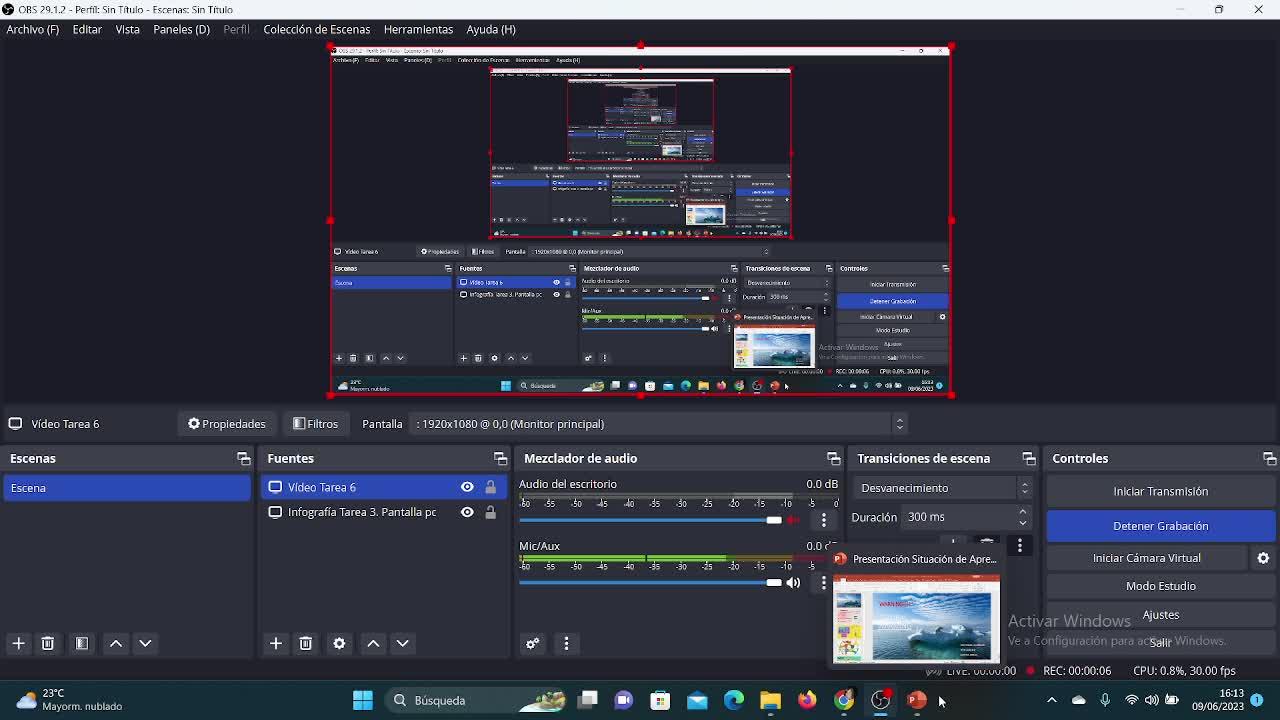Screen dimensions: 1280x720
Task: Toggle lock on Infografía Tarea 3 source
Action: click(x=490, y=512)
